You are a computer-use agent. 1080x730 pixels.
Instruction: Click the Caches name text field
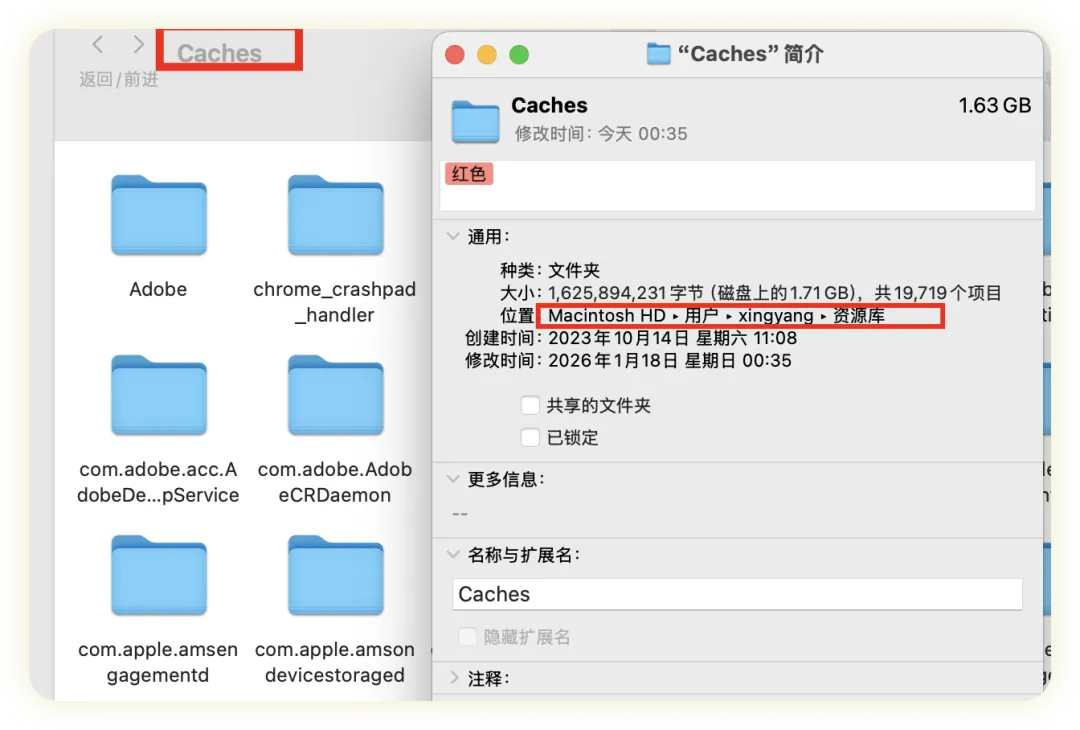click(x=737, y=594)
